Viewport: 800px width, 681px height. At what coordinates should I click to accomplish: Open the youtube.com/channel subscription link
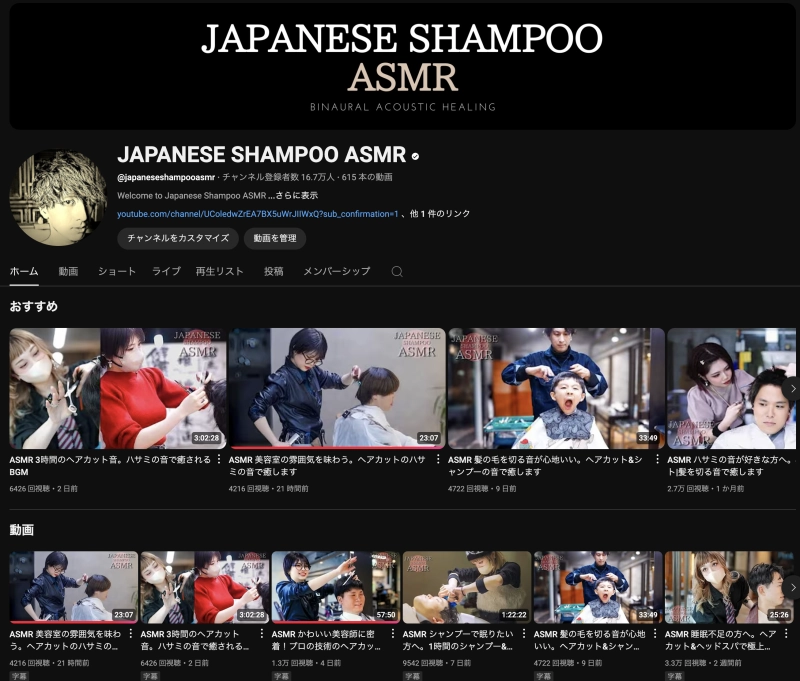click(x=258, y=214)
